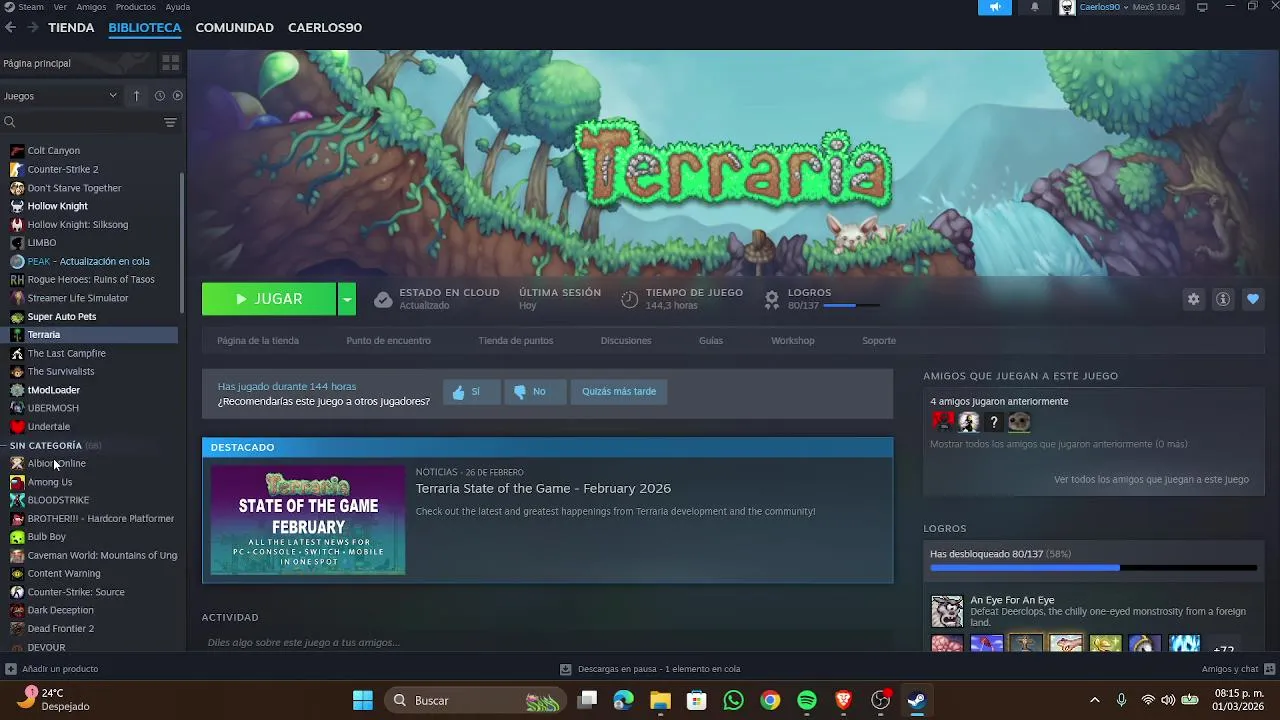The image size is (1280, 720).
Task: Open the Juegos filter dropdown
Action: click(61, 96)
